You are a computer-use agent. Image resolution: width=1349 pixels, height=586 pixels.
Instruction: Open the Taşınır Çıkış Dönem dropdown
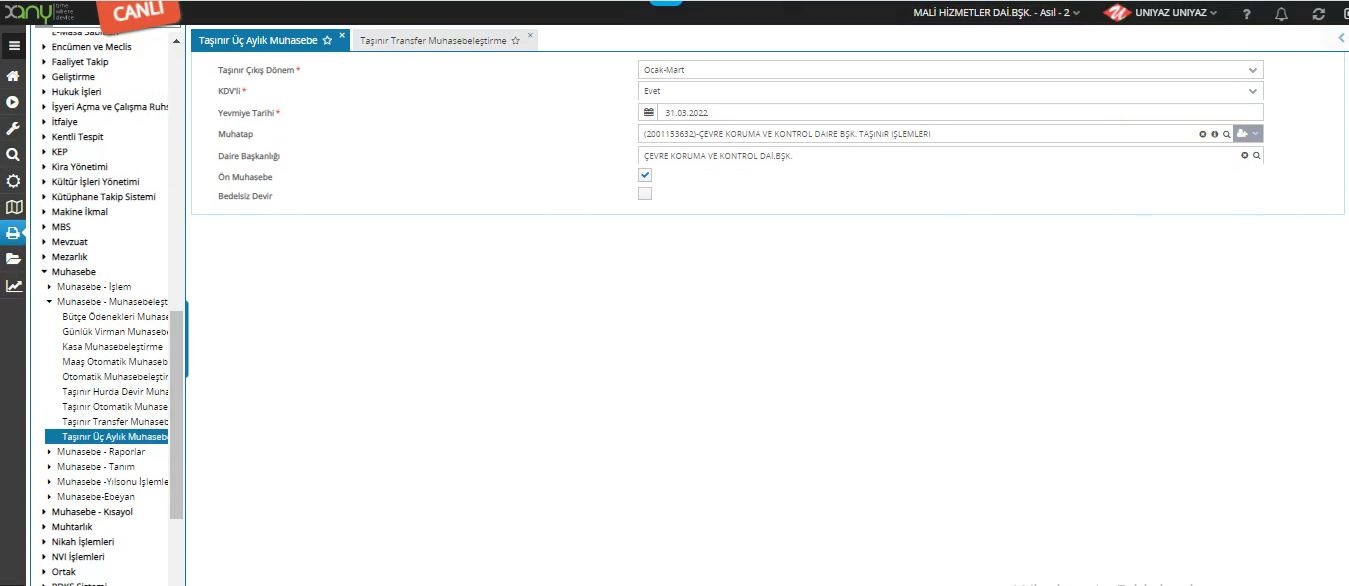(x=950, y=70)
